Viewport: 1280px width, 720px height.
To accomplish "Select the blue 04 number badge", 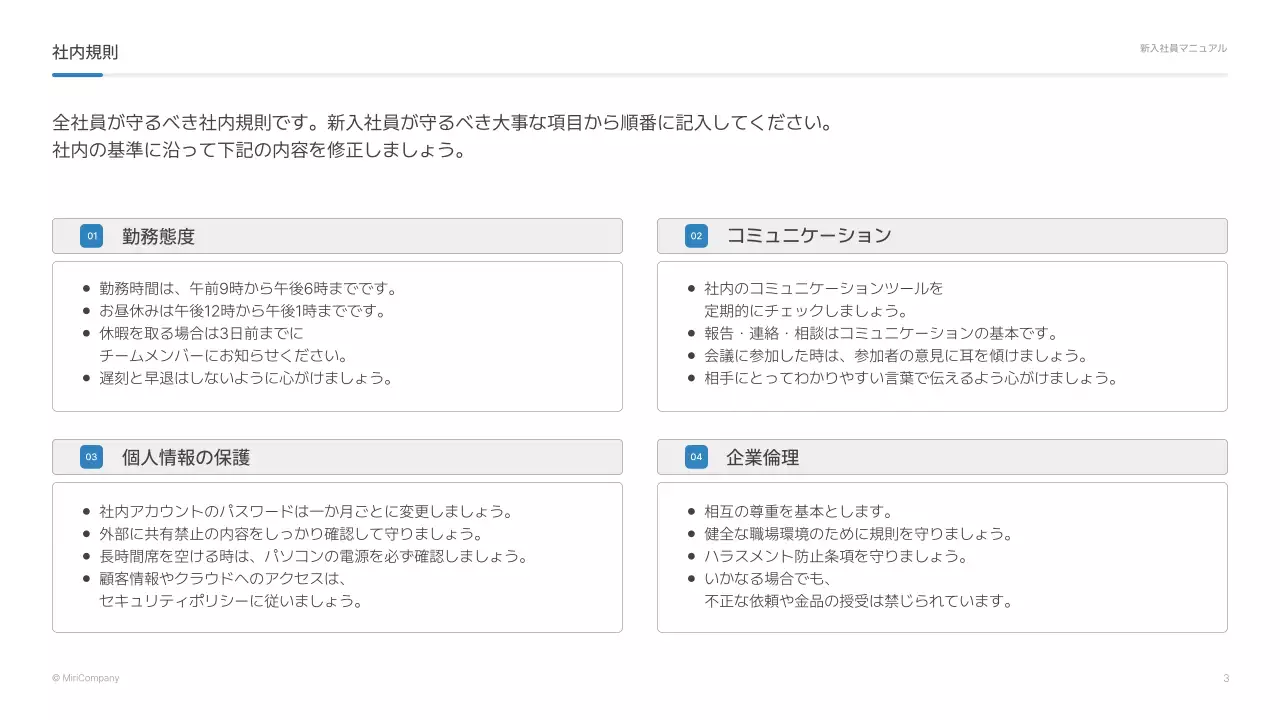I will [696, 457].
